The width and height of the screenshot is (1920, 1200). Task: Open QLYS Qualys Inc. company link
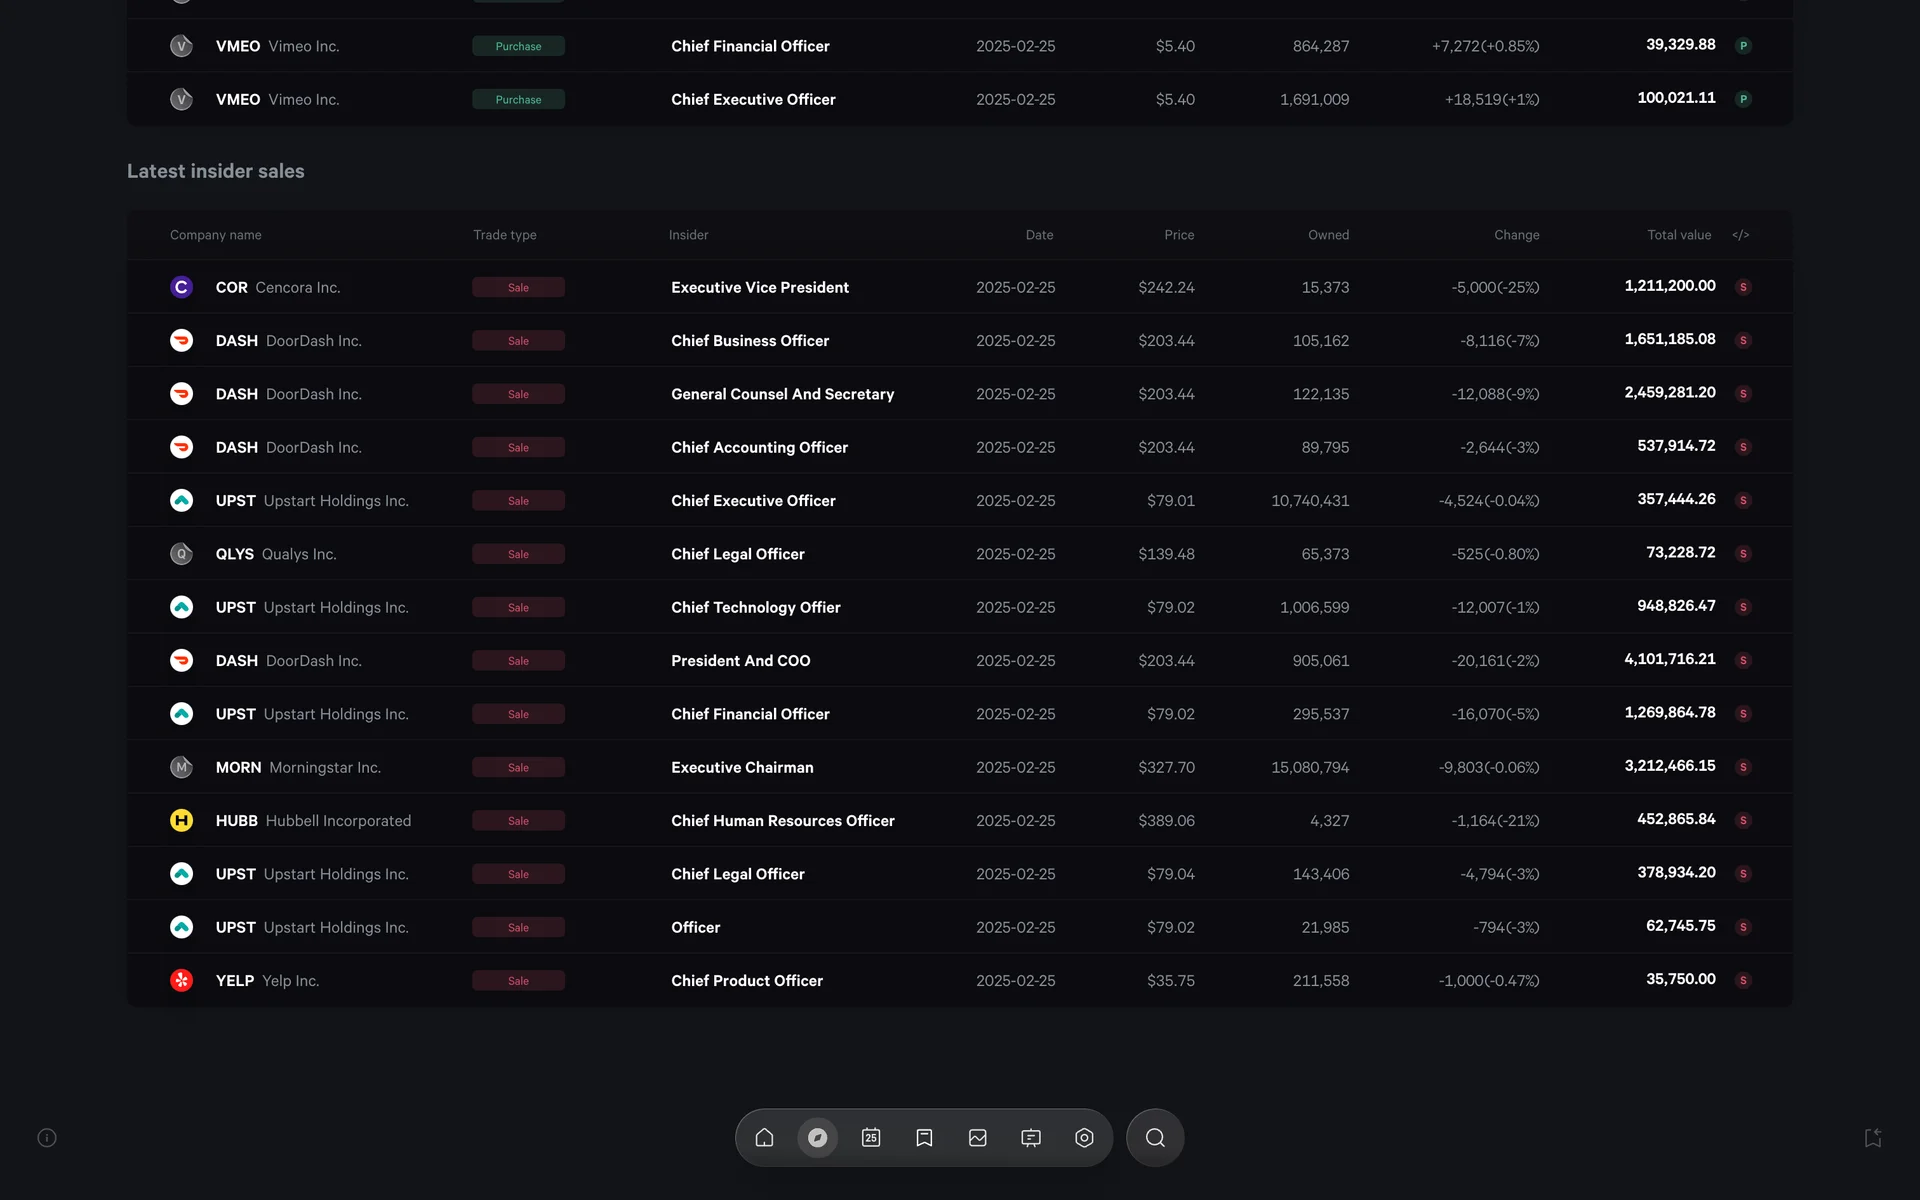point(275,554)
